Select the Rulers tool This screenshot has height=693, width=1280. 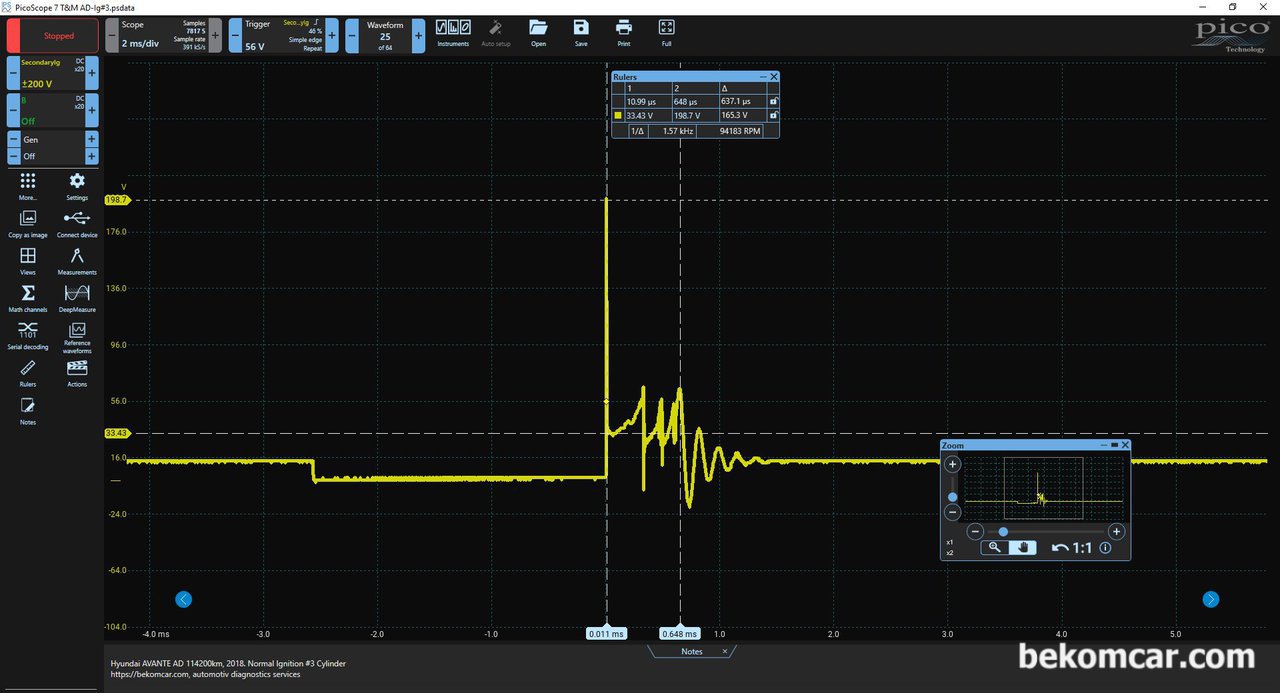pos(28,373)
